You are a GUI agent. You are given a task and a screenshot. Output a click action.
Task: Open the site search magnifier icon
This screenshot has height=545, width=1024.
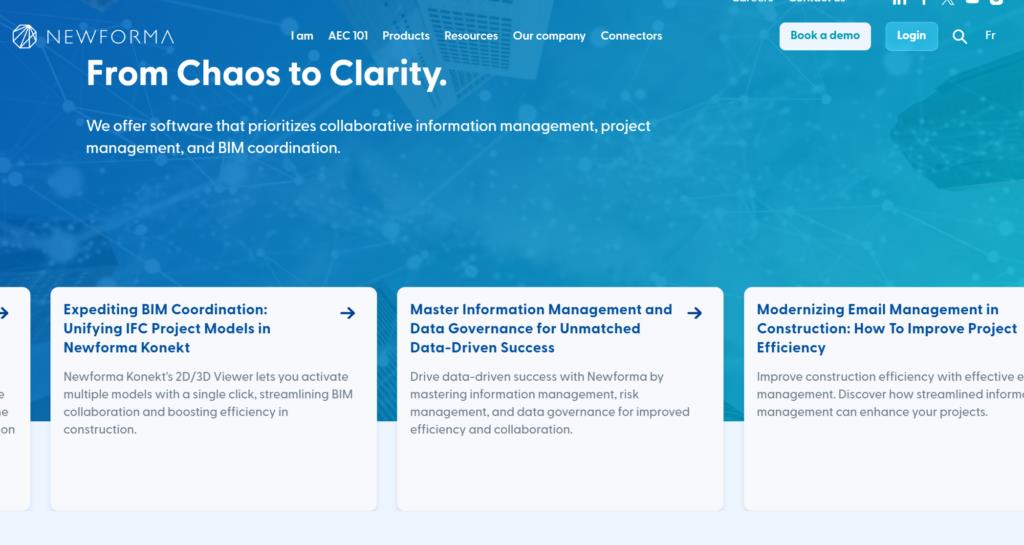point(959,37)
